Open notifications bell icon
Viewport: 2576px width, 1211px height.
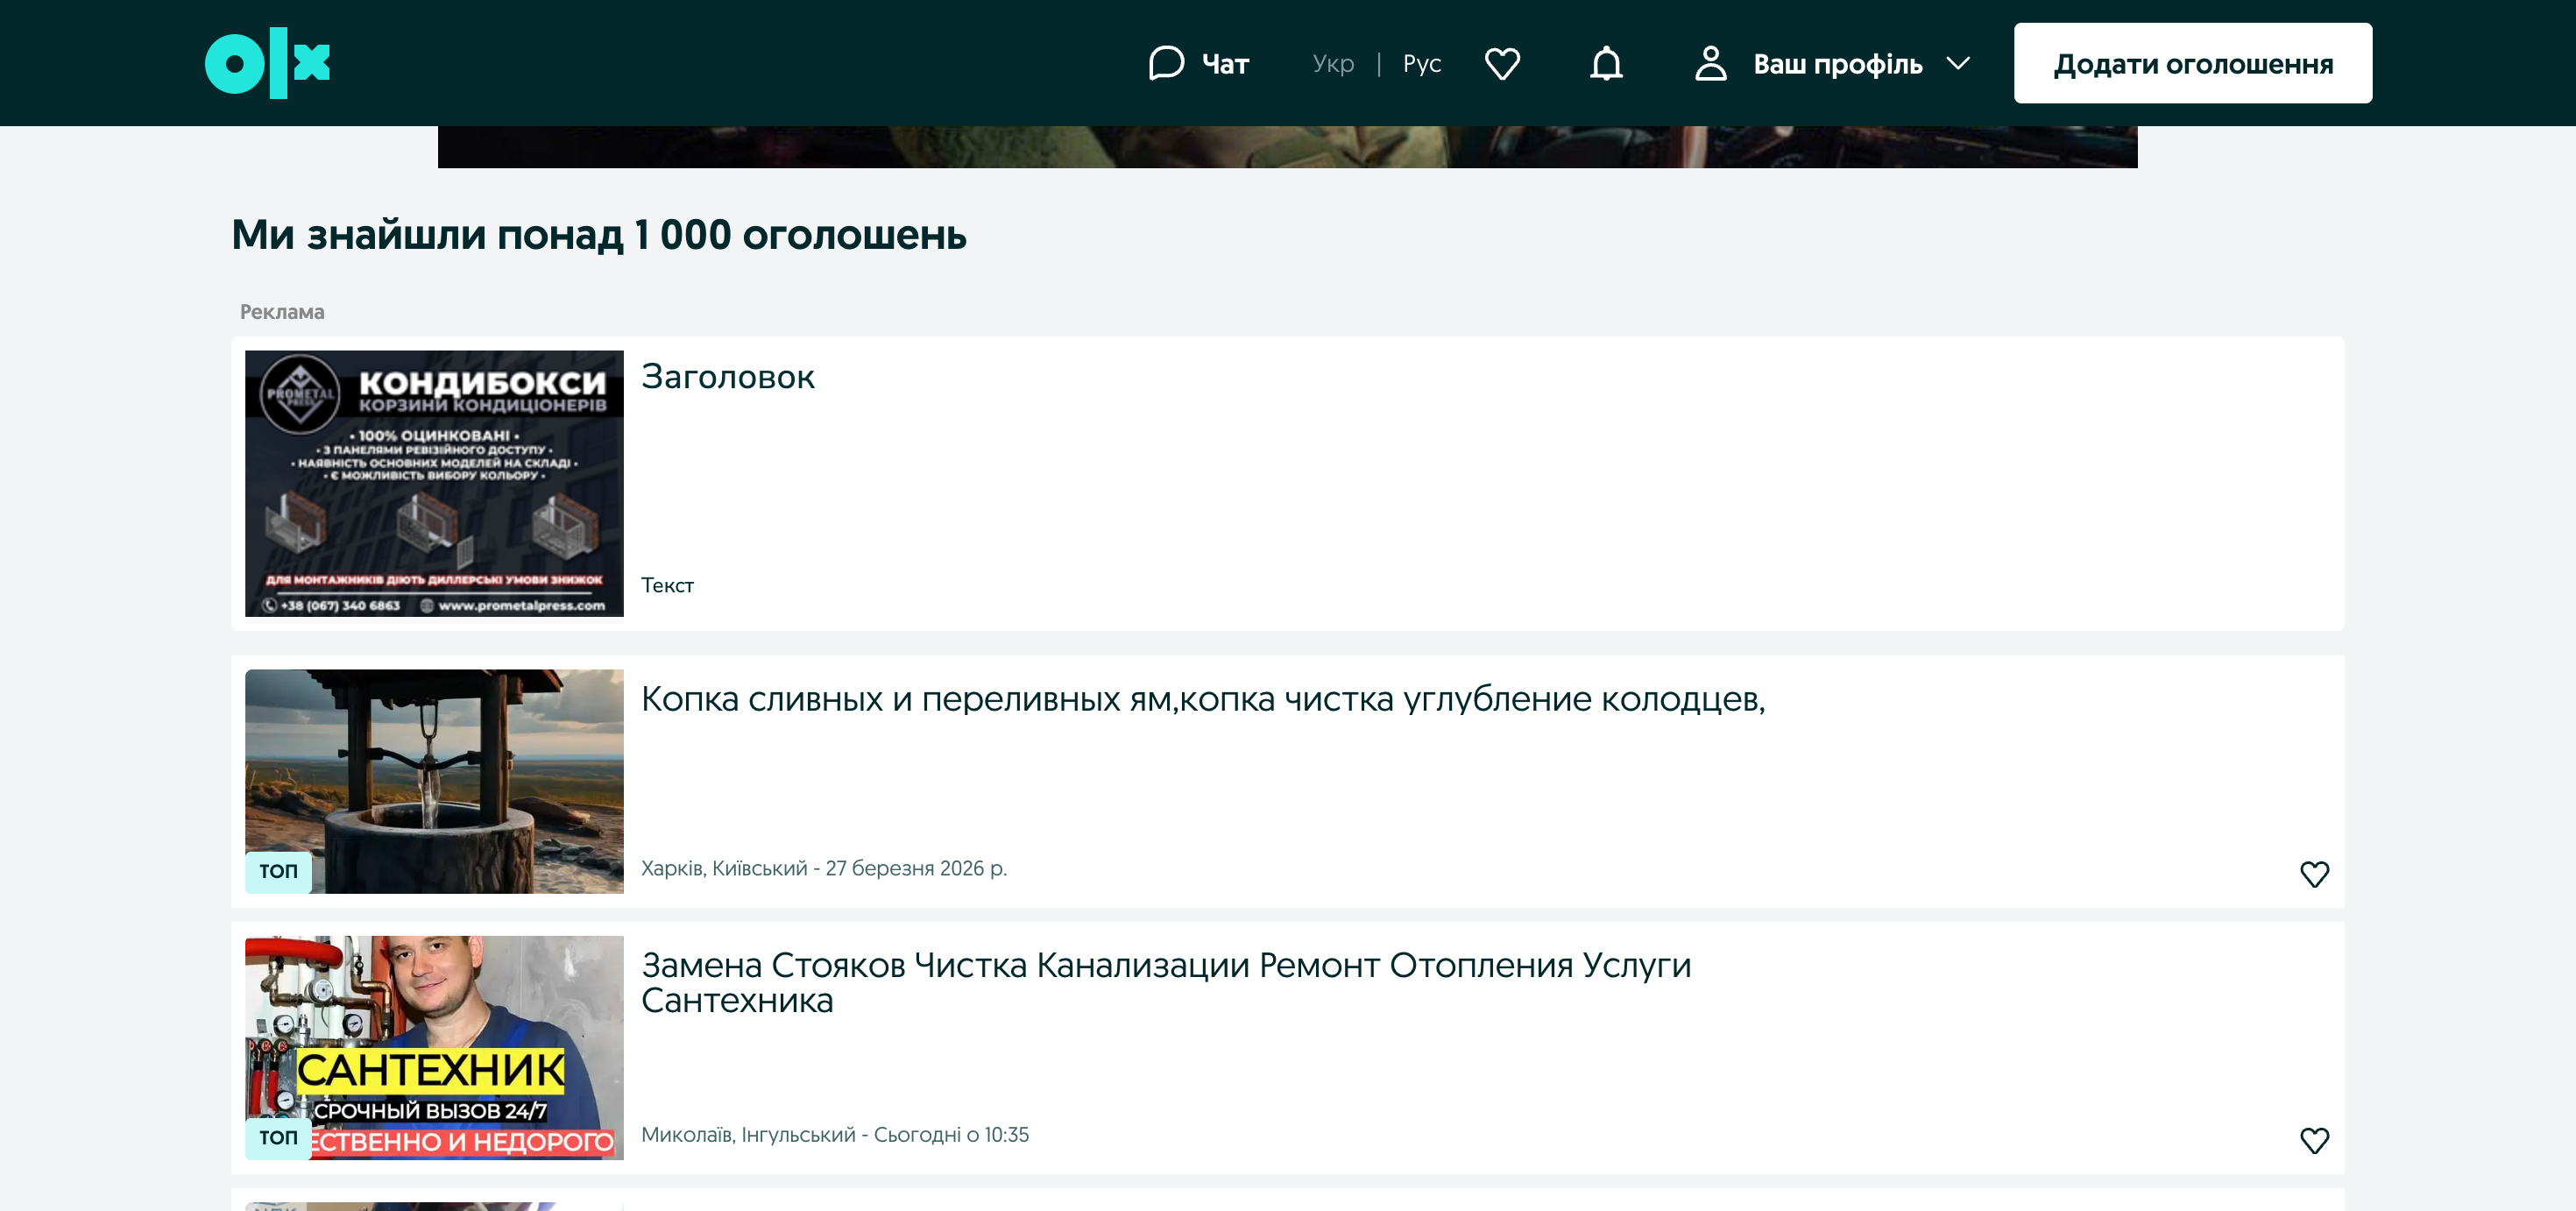(1606, 63)
